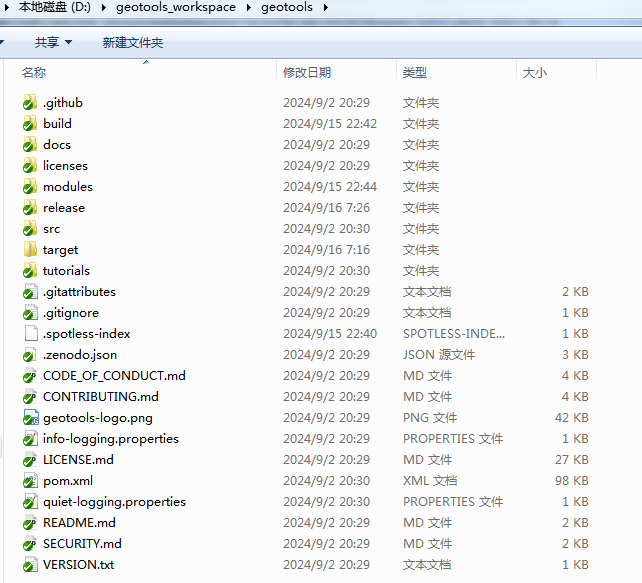Expand arrow after geotools_workspace breadcrumb
Viewport: 642px width, 583px height.
point(249,7)
